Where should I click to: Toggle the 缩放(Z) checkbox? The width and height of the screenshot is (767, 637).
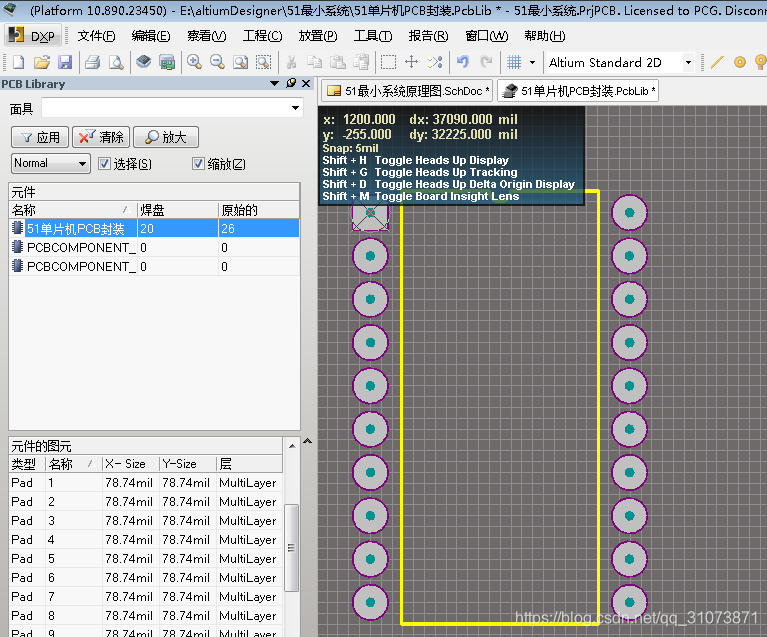[x=198, y=163]
